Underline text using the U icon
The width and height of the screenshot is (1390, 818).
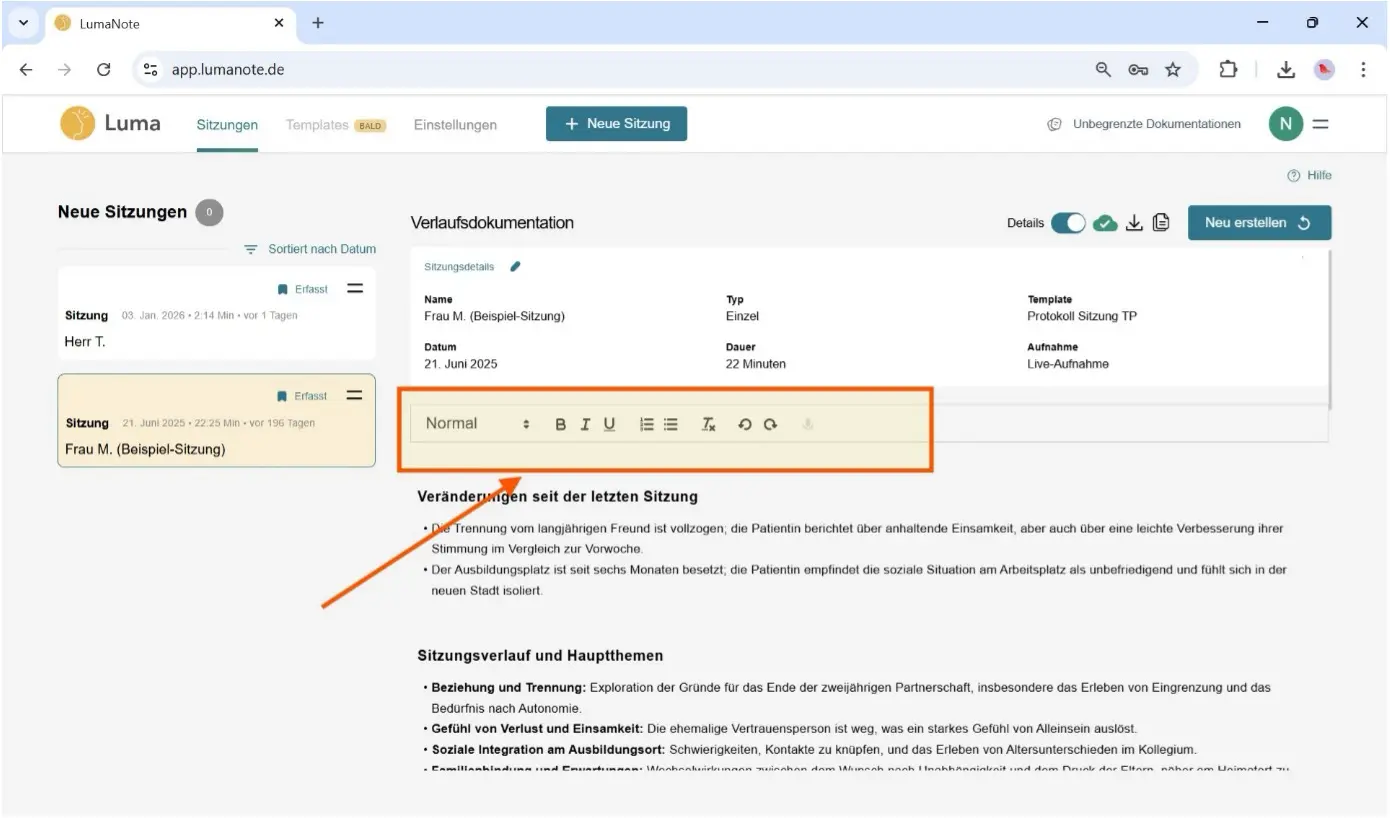point(609,424)
